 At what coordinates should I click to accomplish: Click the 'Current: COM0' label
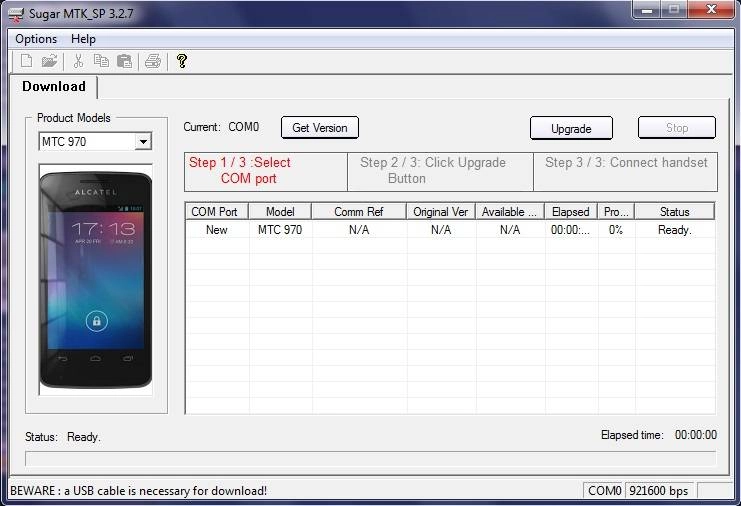click(221, 127)
